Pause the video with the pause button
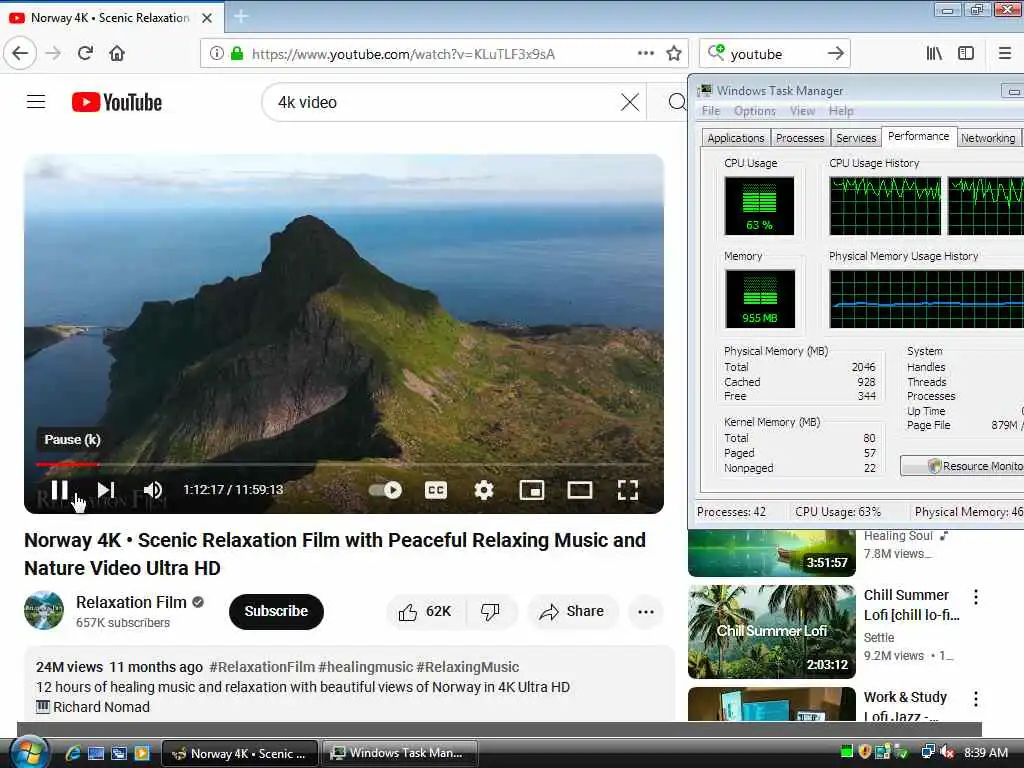 (x=59, y=490)
